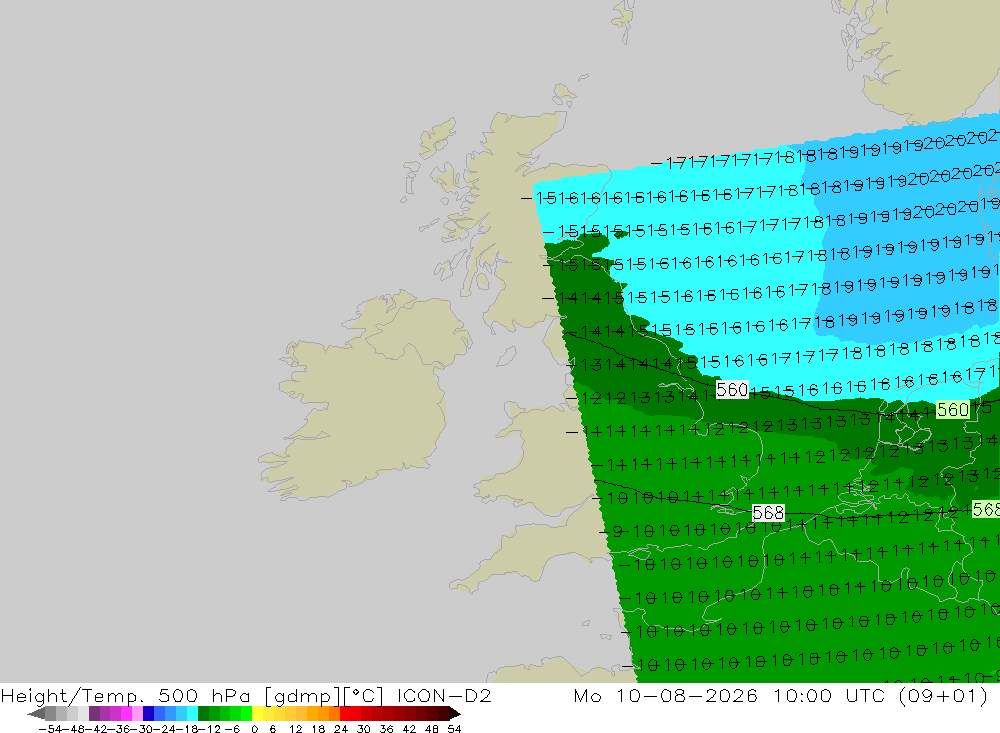This screenshot has height=733, width=1000.
Task: Click the 'ICON-D2' model name
Action: tap(444, 695)
